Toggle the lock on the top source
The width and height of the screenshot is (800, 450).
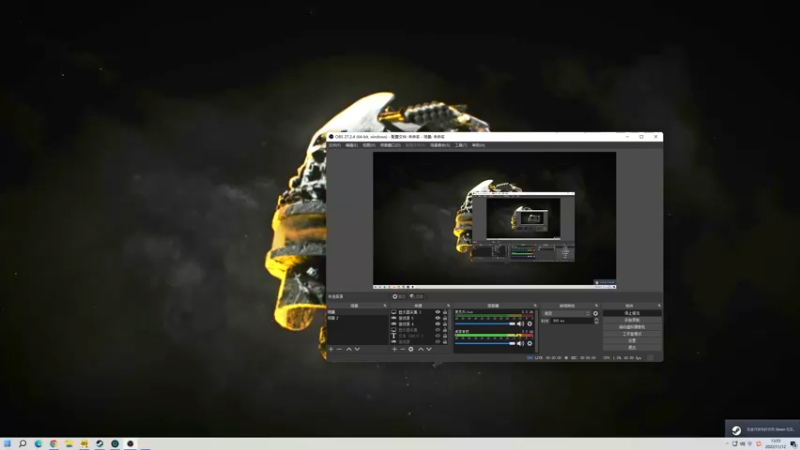pos(445,312)
